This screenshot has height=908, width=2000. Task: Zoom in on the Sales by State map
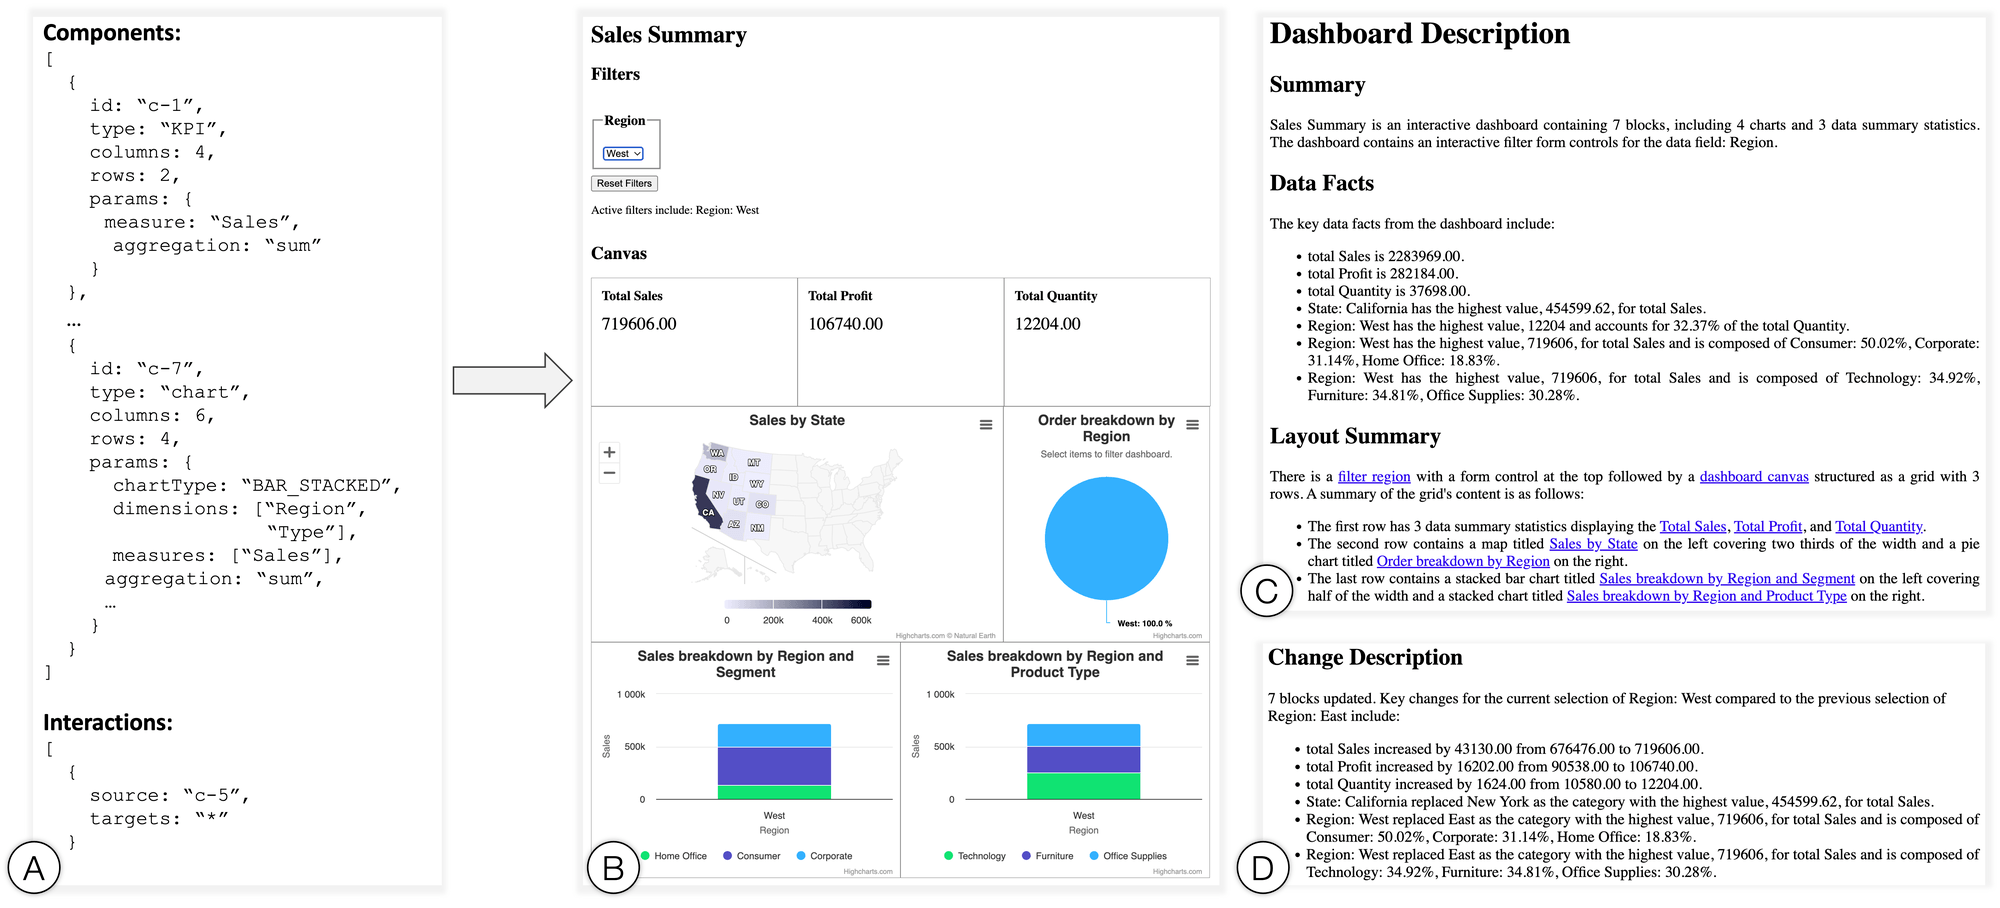click(x=609, y=452)
